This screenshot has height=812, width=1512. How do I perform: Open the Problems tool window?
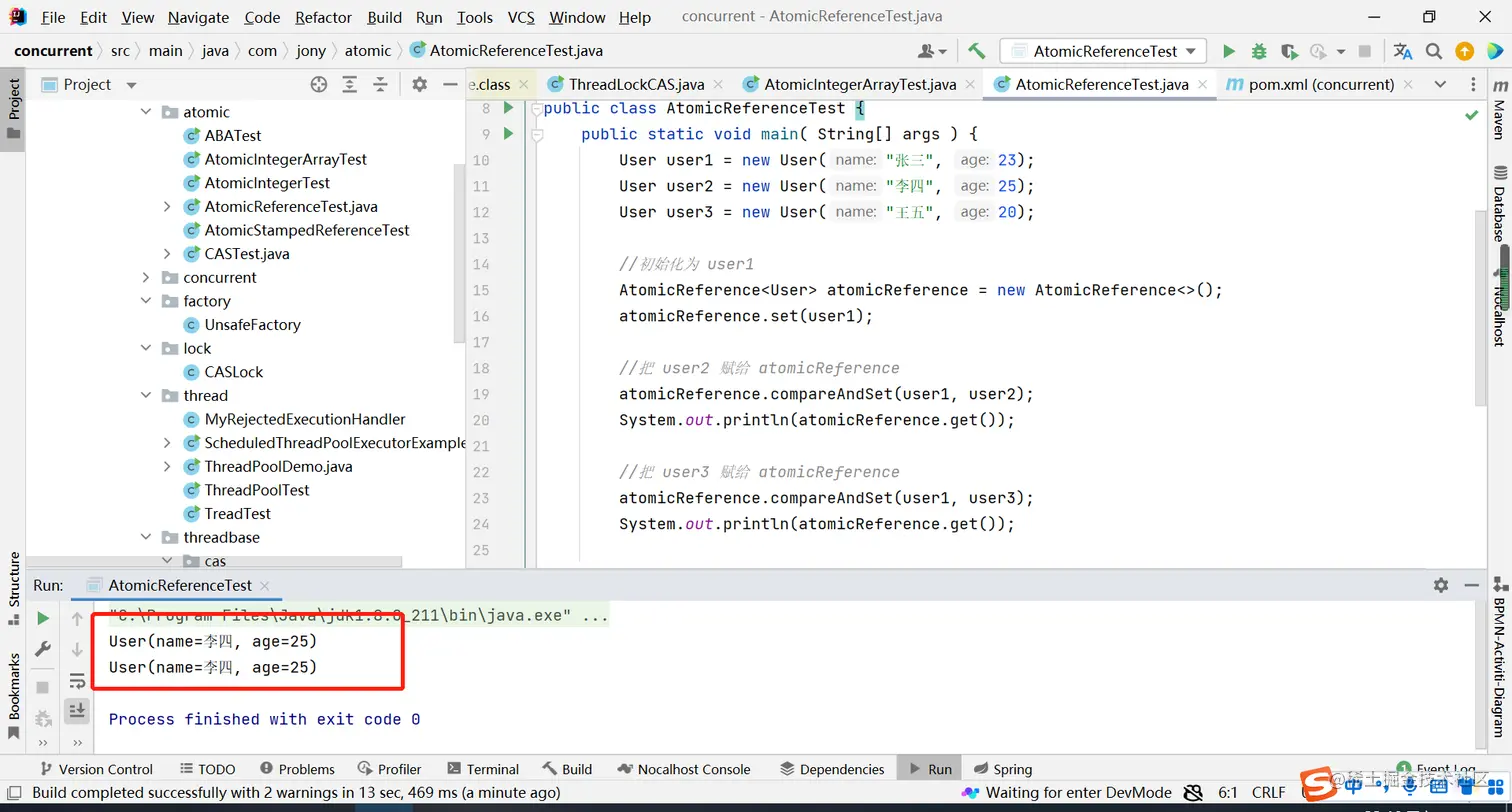point(297,769)
